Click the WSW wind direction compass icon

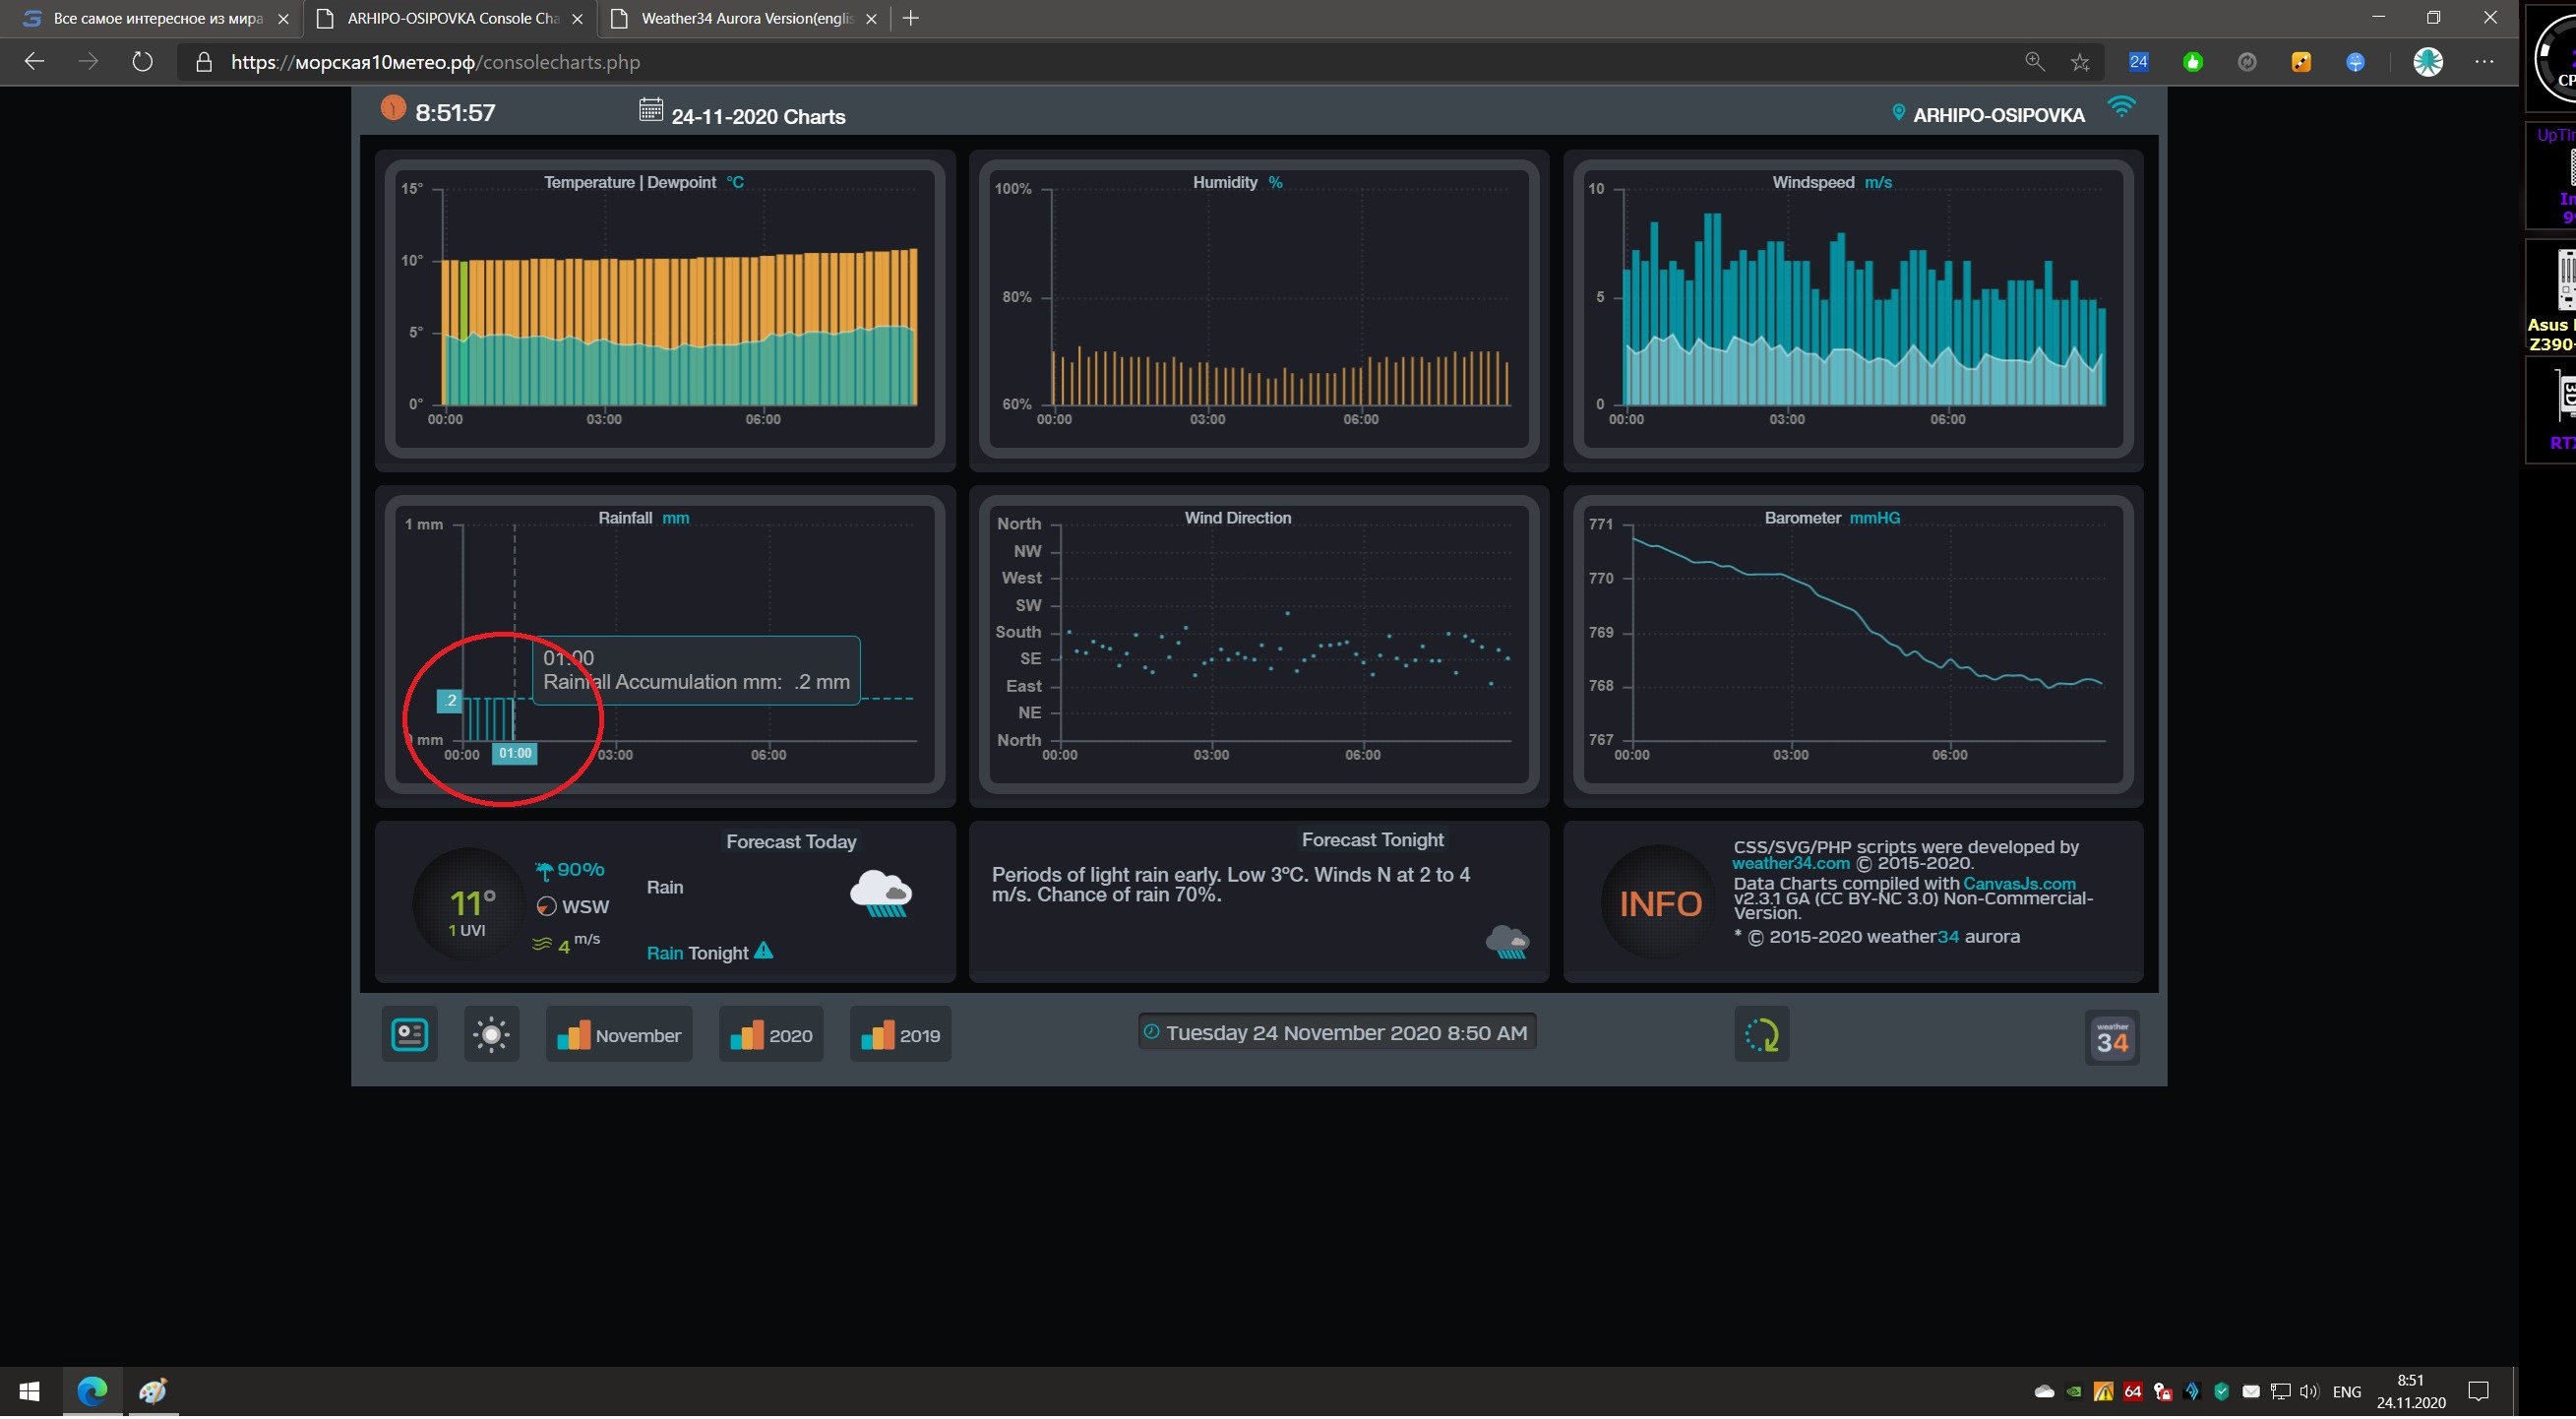(546, 909)
